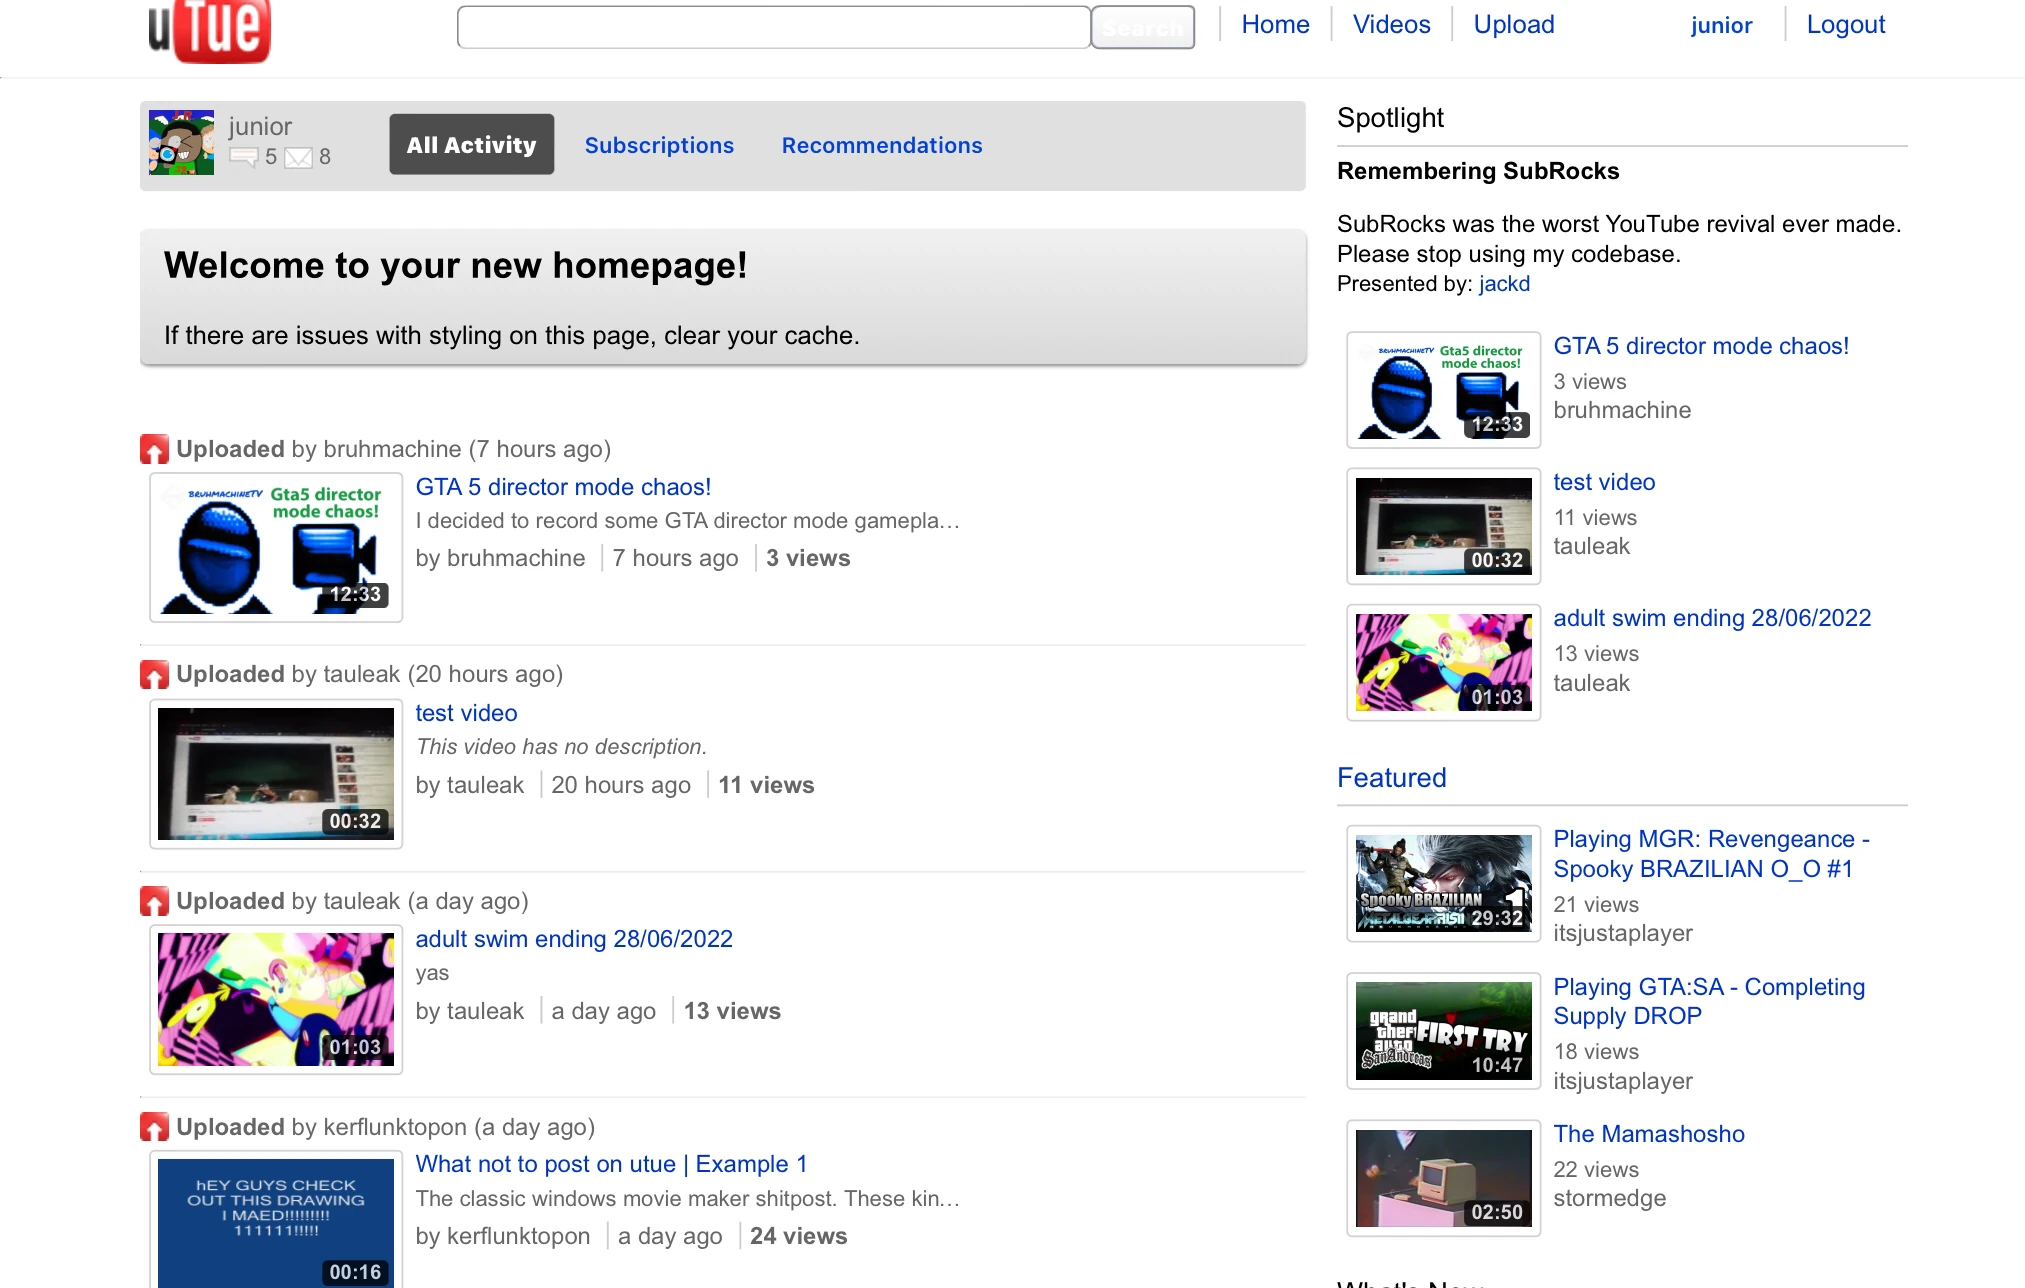Open the Recommendations tab

tap(881, 145)
